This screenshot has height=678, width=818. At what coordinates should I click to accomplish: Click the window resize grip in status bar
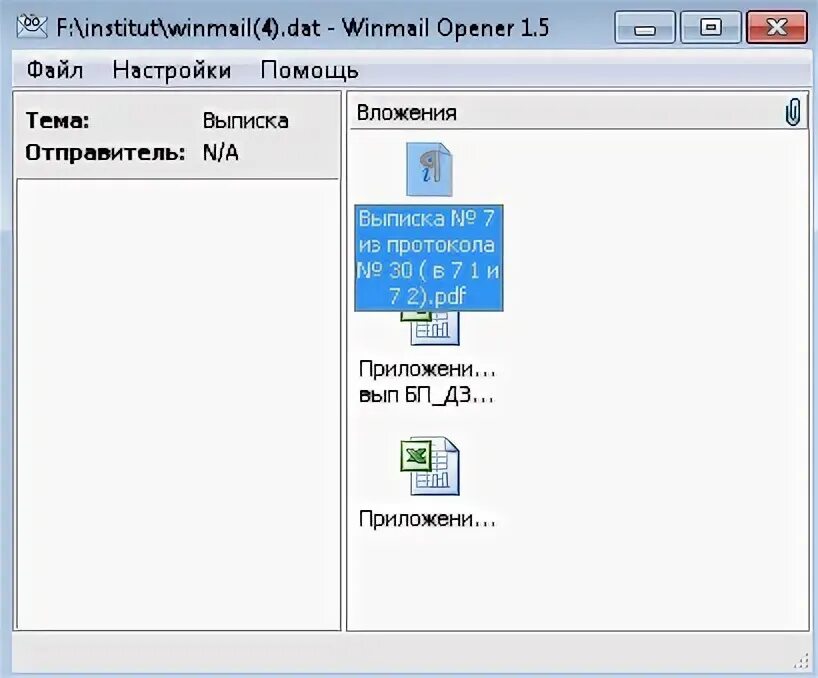[800, 661]
